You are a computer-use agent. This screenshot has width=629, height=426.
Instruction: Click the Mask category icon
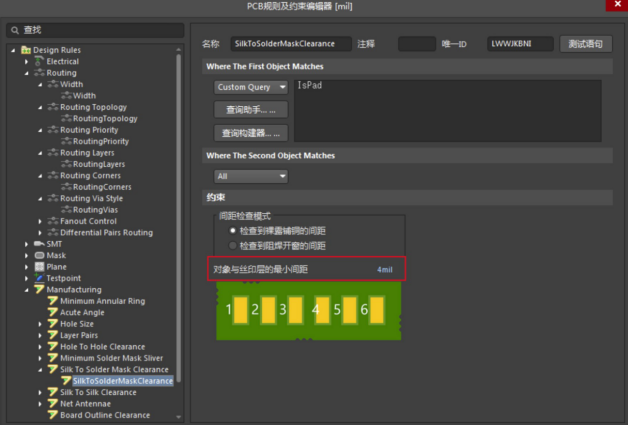[x=38, y=255]
